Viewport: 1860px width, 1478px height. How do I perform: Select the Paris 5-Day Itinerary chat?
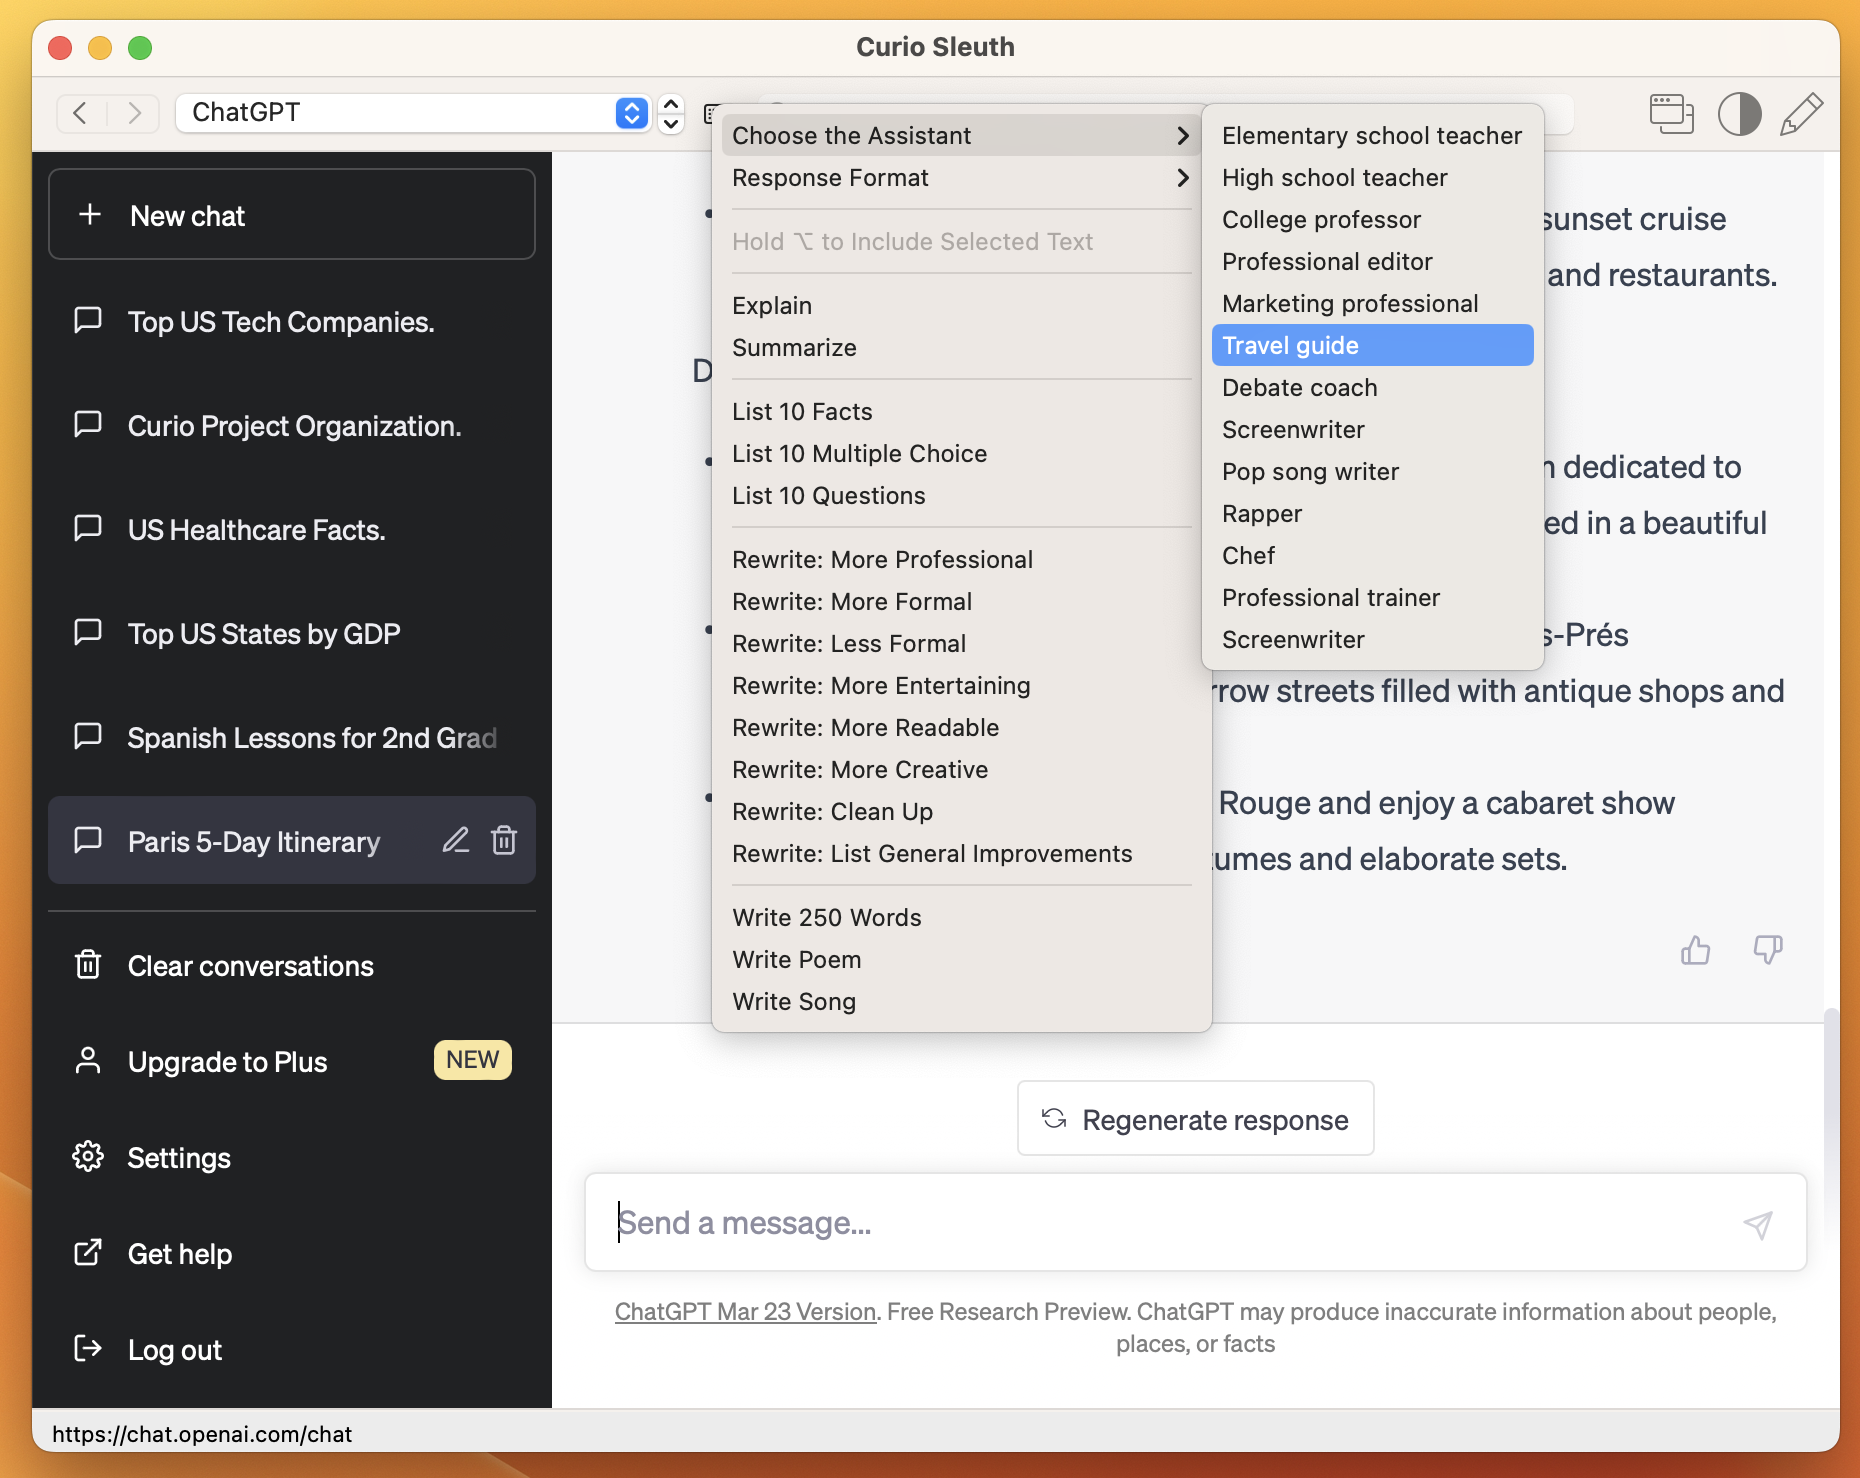(292, 841)
